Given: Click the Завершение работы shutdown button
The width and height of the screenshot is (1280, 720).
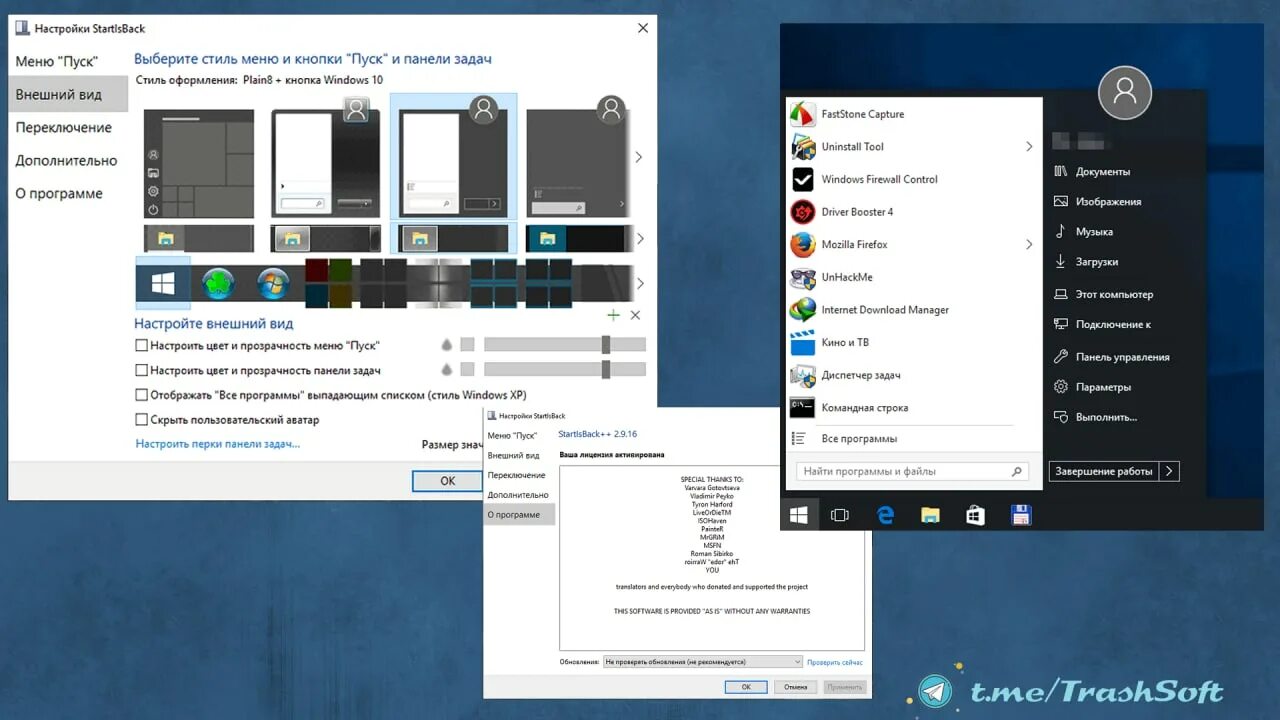Looking at the screenshot, I should click(x=1104, y=471).
